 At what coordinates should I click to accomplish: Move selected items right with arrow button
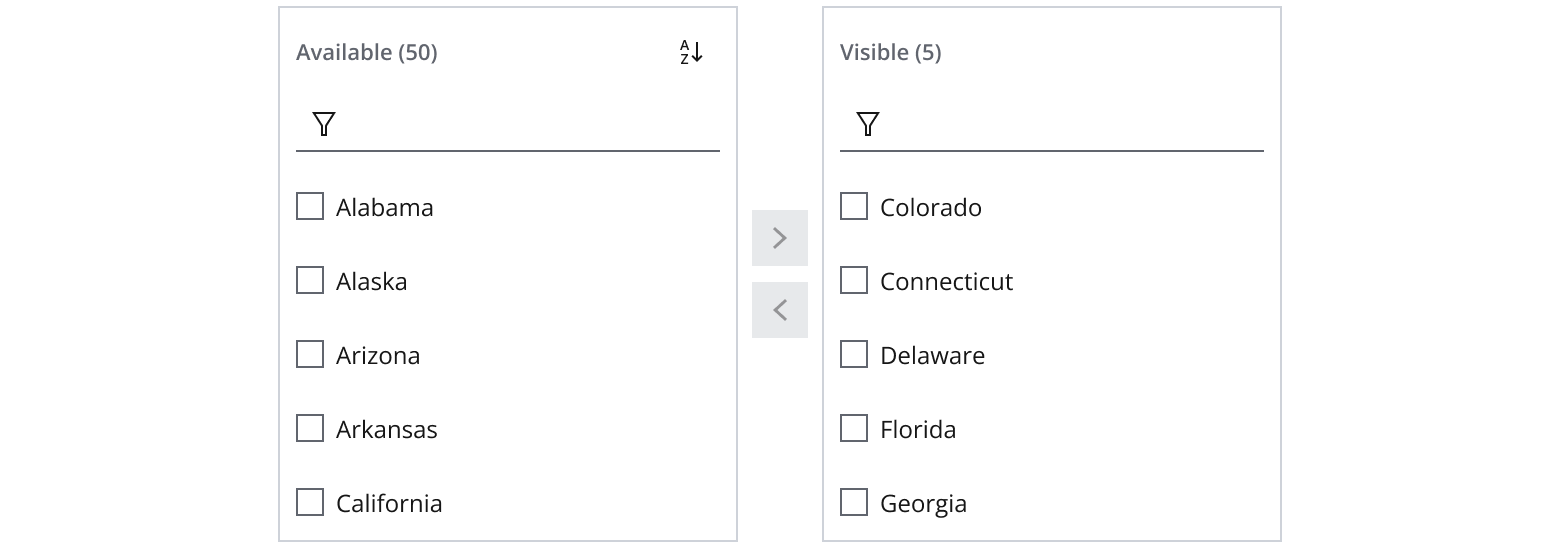tap(780, 238)
